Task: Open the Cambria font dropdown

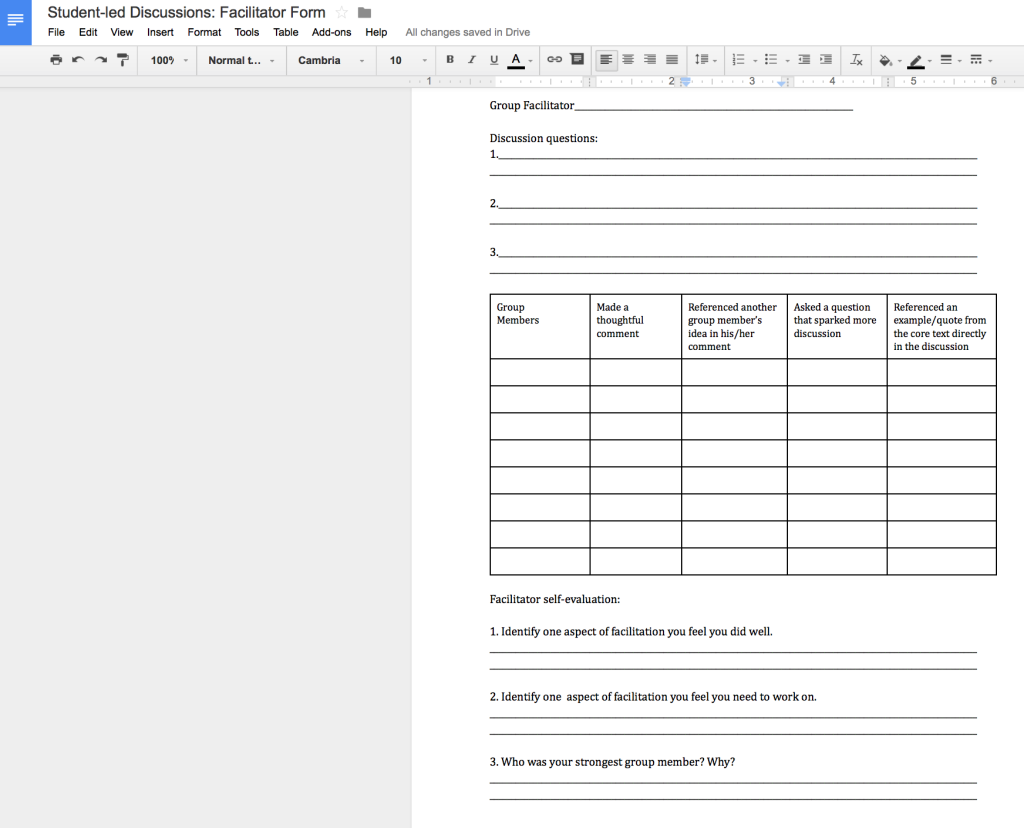Action: coord(331,60)
